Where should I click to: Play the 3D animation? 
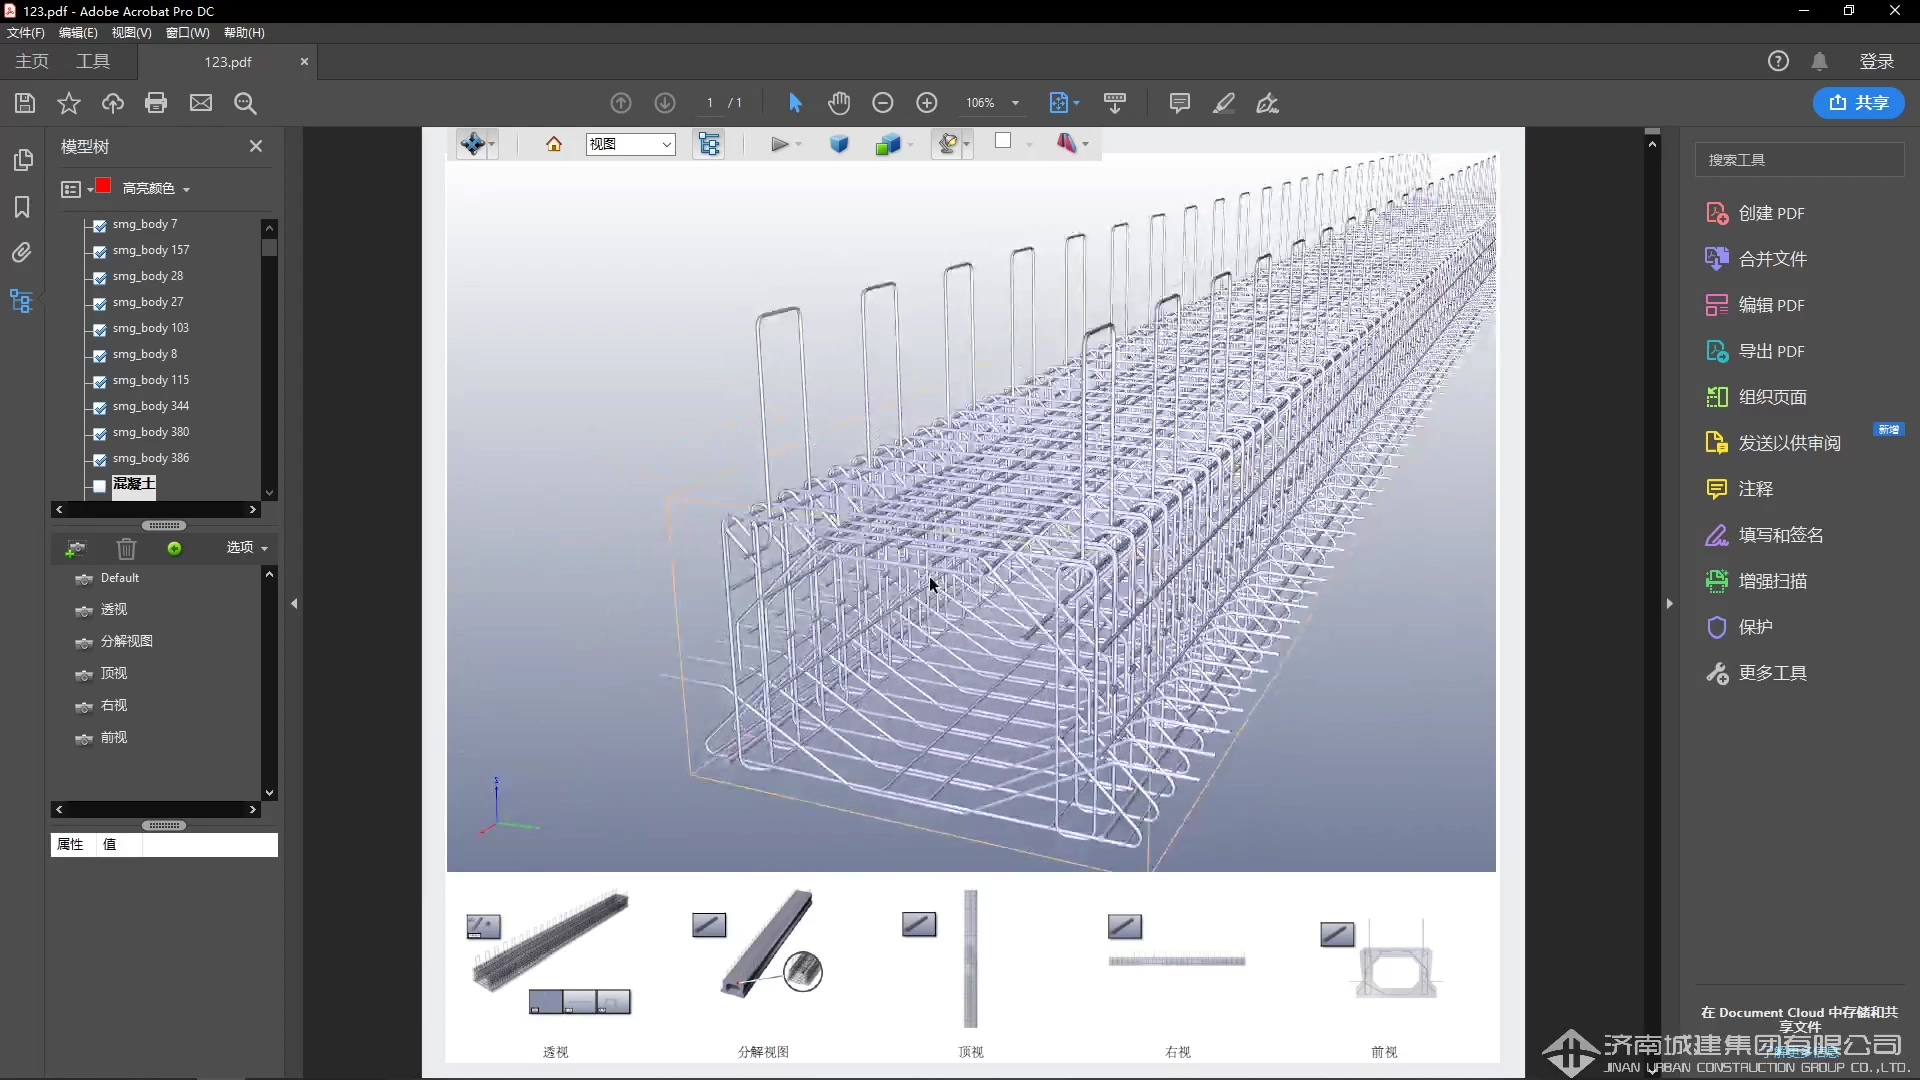point(780,144)
